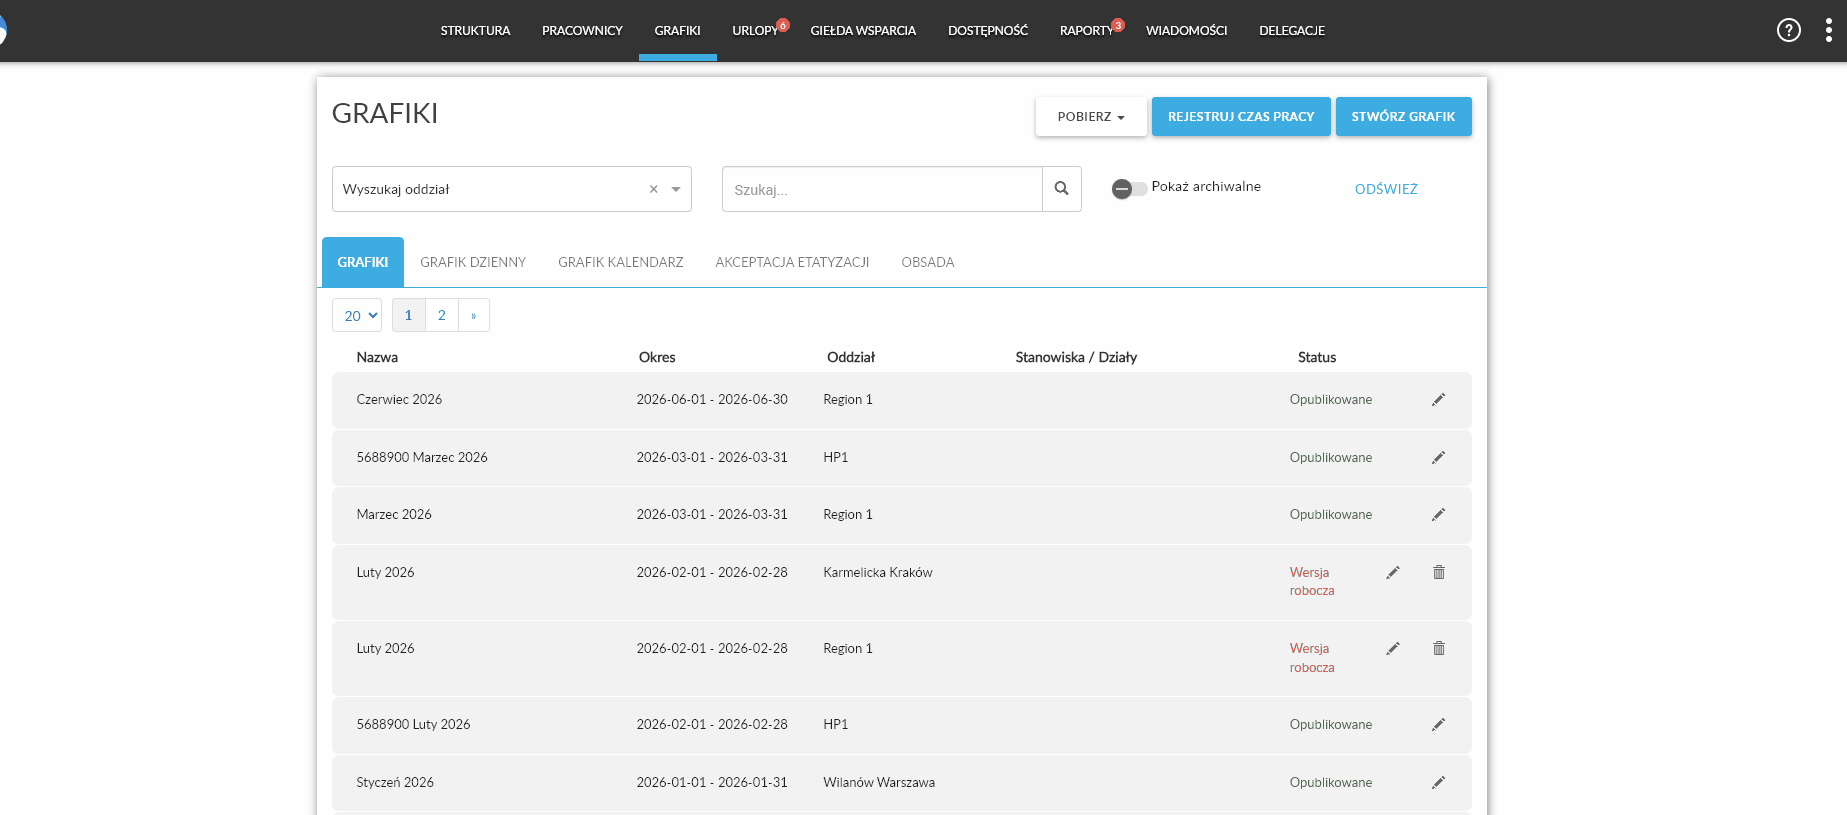The height and width of the screenshot is (815, 1847).
Task: Click the 5688900 Luty 2026 name
Action: coord(413,725)
